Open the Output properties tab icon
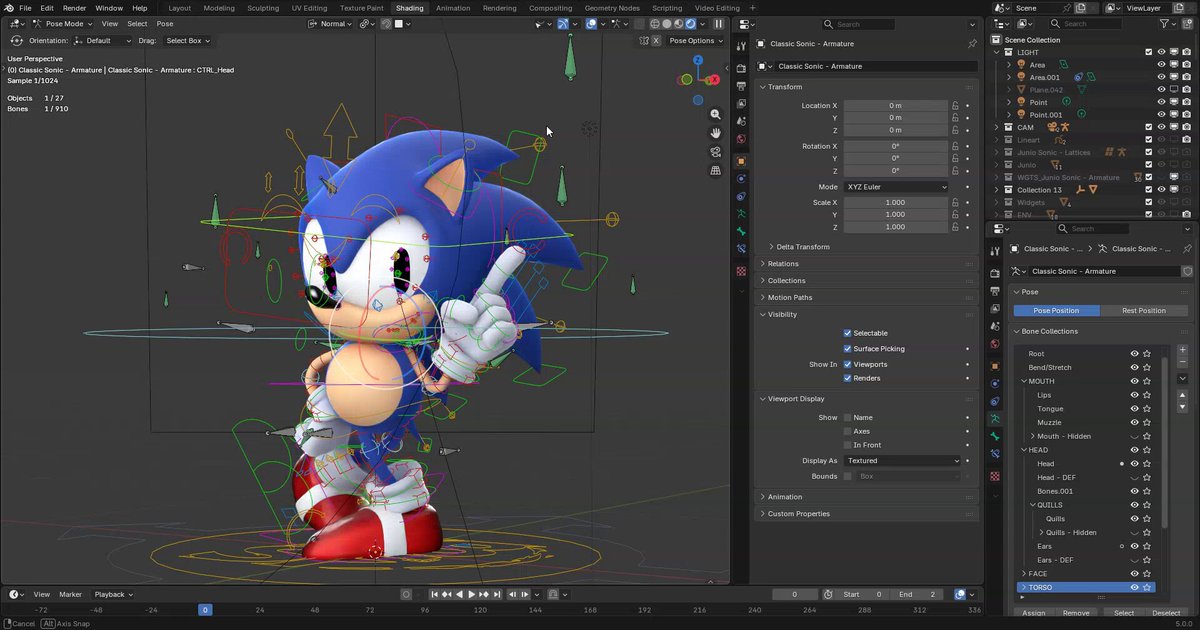 [741, 86]
